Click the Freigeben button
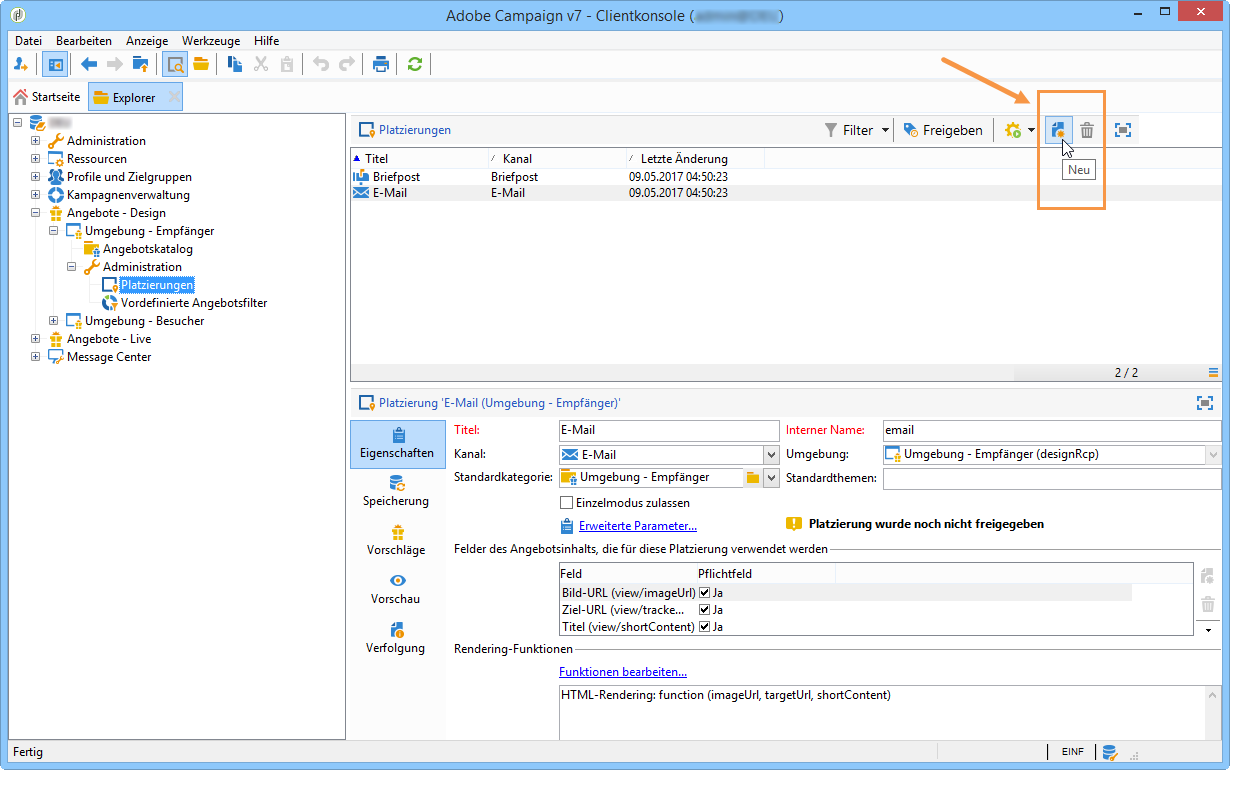Image resolution: width=1246 pixels, height=791 pixels. 942,130
